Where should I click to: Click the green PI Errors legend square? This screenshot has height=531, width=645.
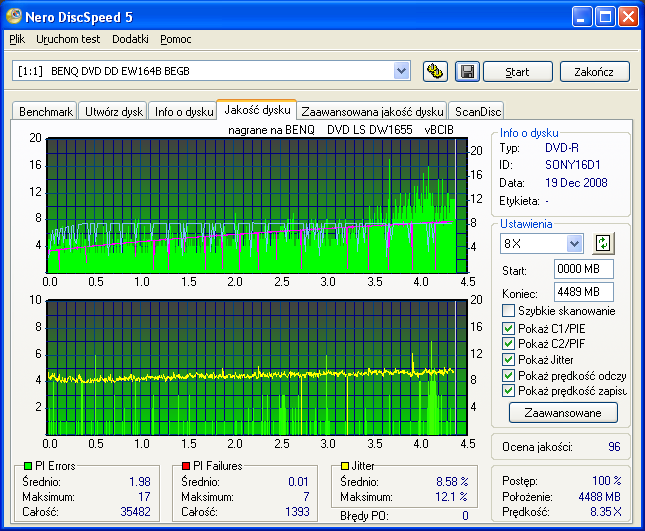tap(28, 466)
